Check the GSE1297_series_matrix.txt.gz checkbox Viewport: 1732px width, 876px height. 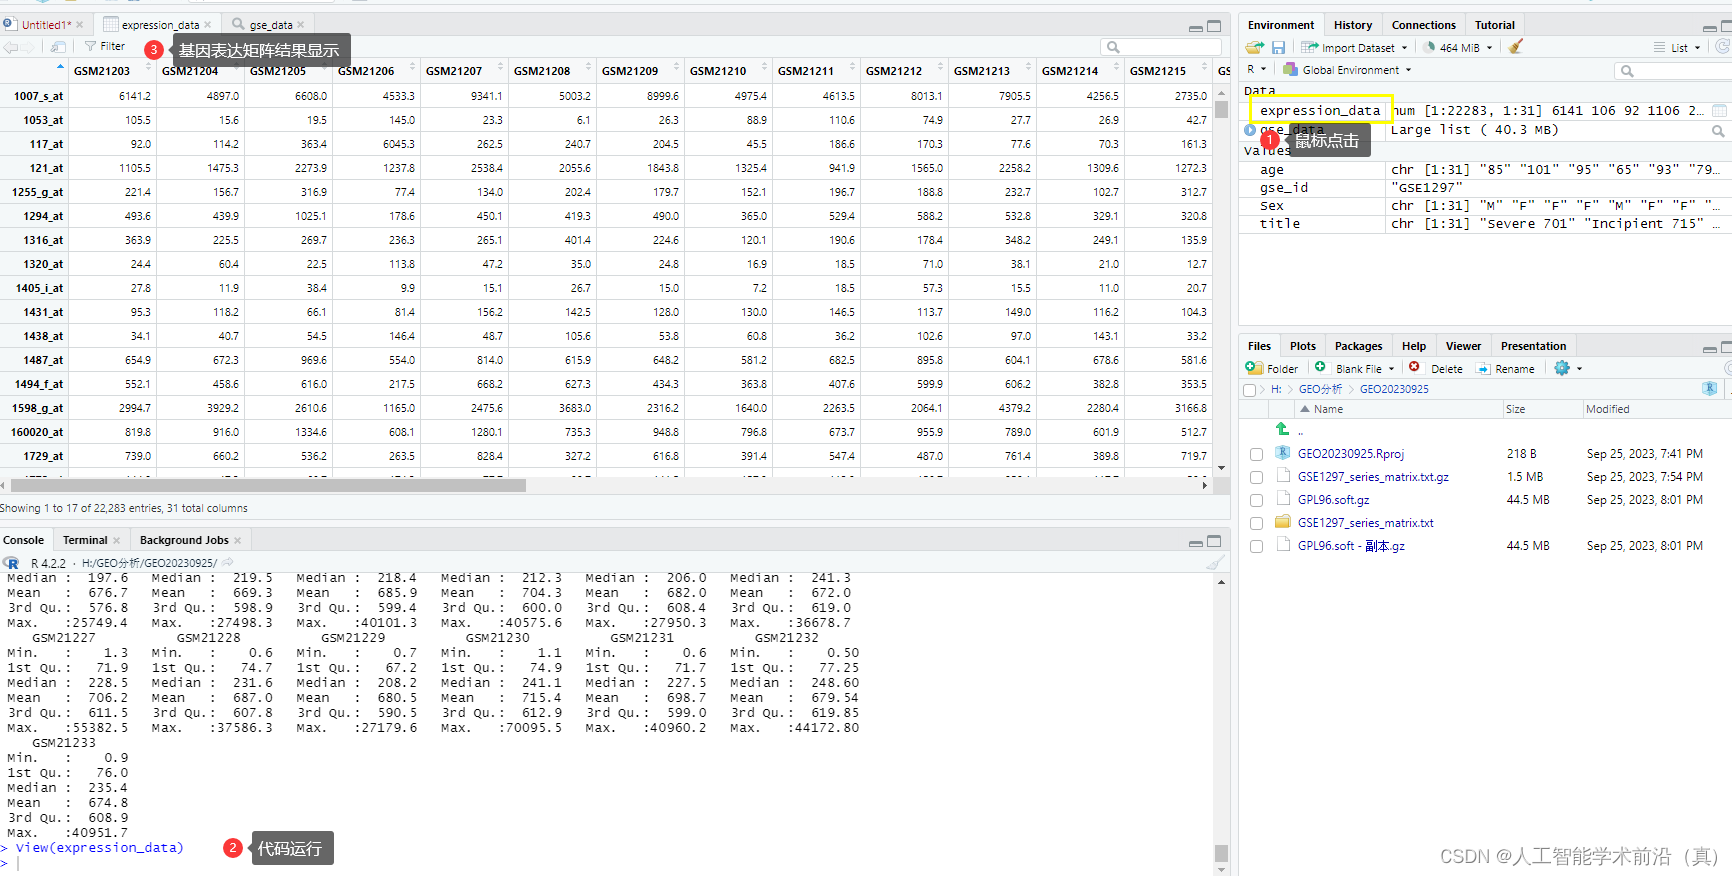tap(1256, 477)
